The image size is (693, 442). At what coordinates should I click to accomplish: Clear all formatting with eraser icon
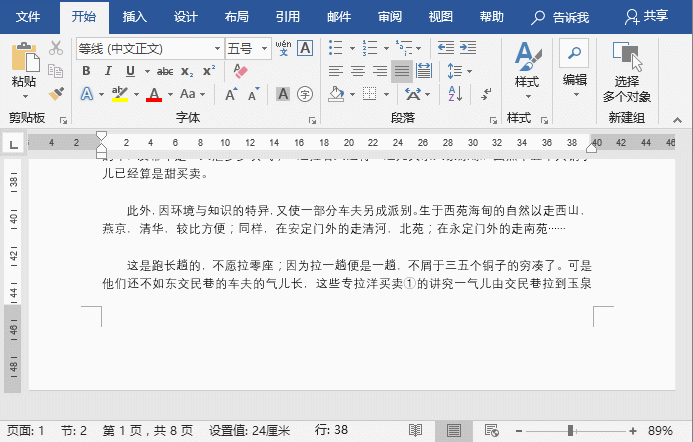tap(240, 71)
